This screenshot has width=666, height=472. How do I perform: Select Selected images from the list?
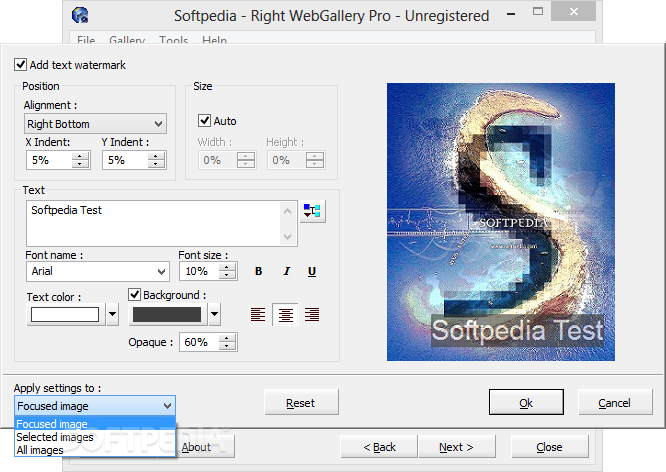tap(95, 437)
